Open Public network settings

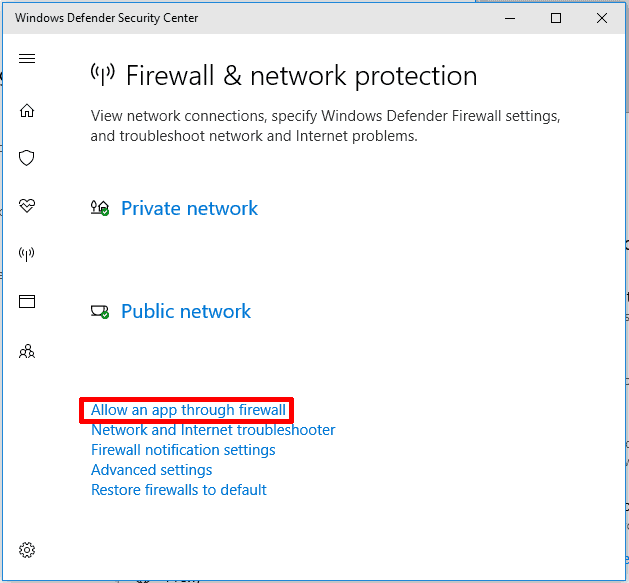click(186, 311)
